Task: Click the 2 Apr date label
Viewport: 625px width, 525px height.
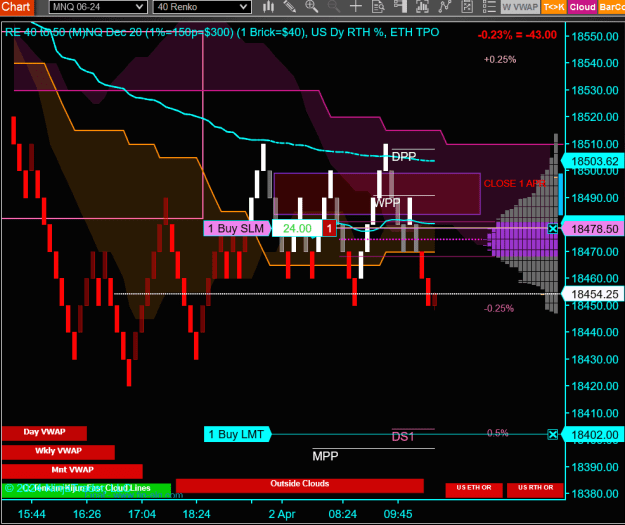Action: 282,514
